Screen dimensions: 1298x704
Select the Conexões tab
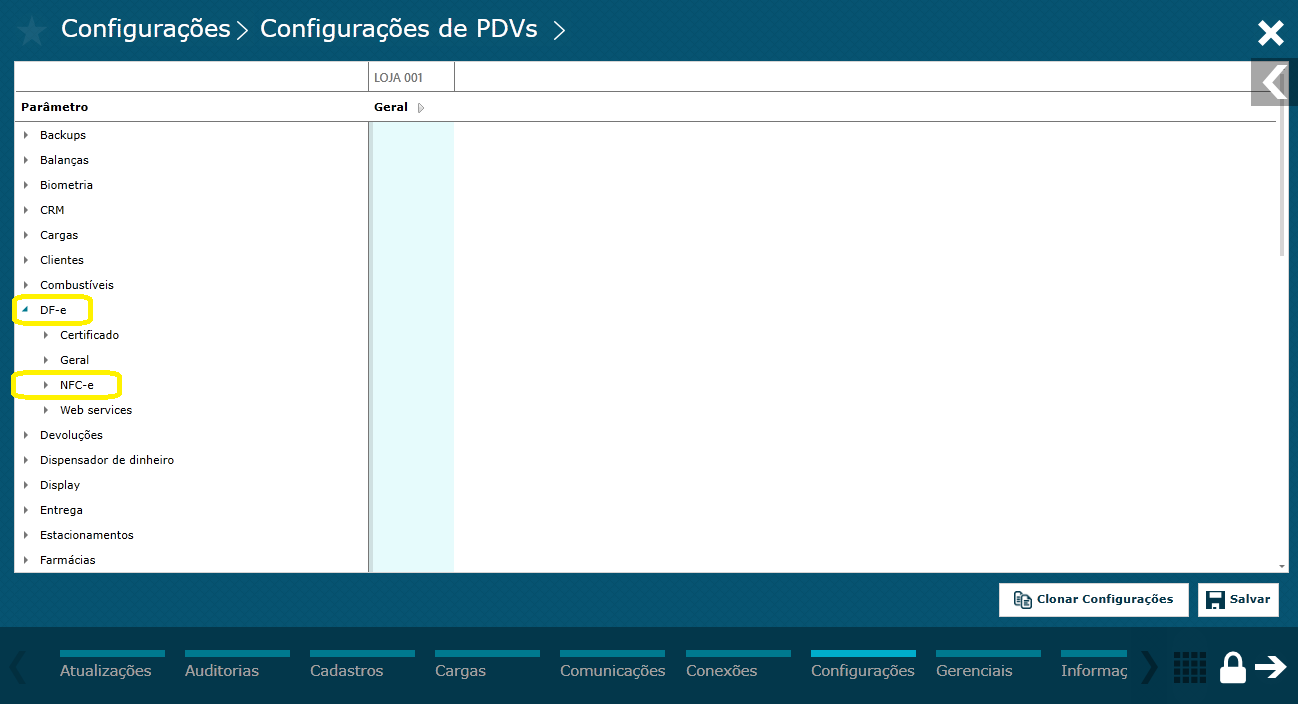click(720, 670)
